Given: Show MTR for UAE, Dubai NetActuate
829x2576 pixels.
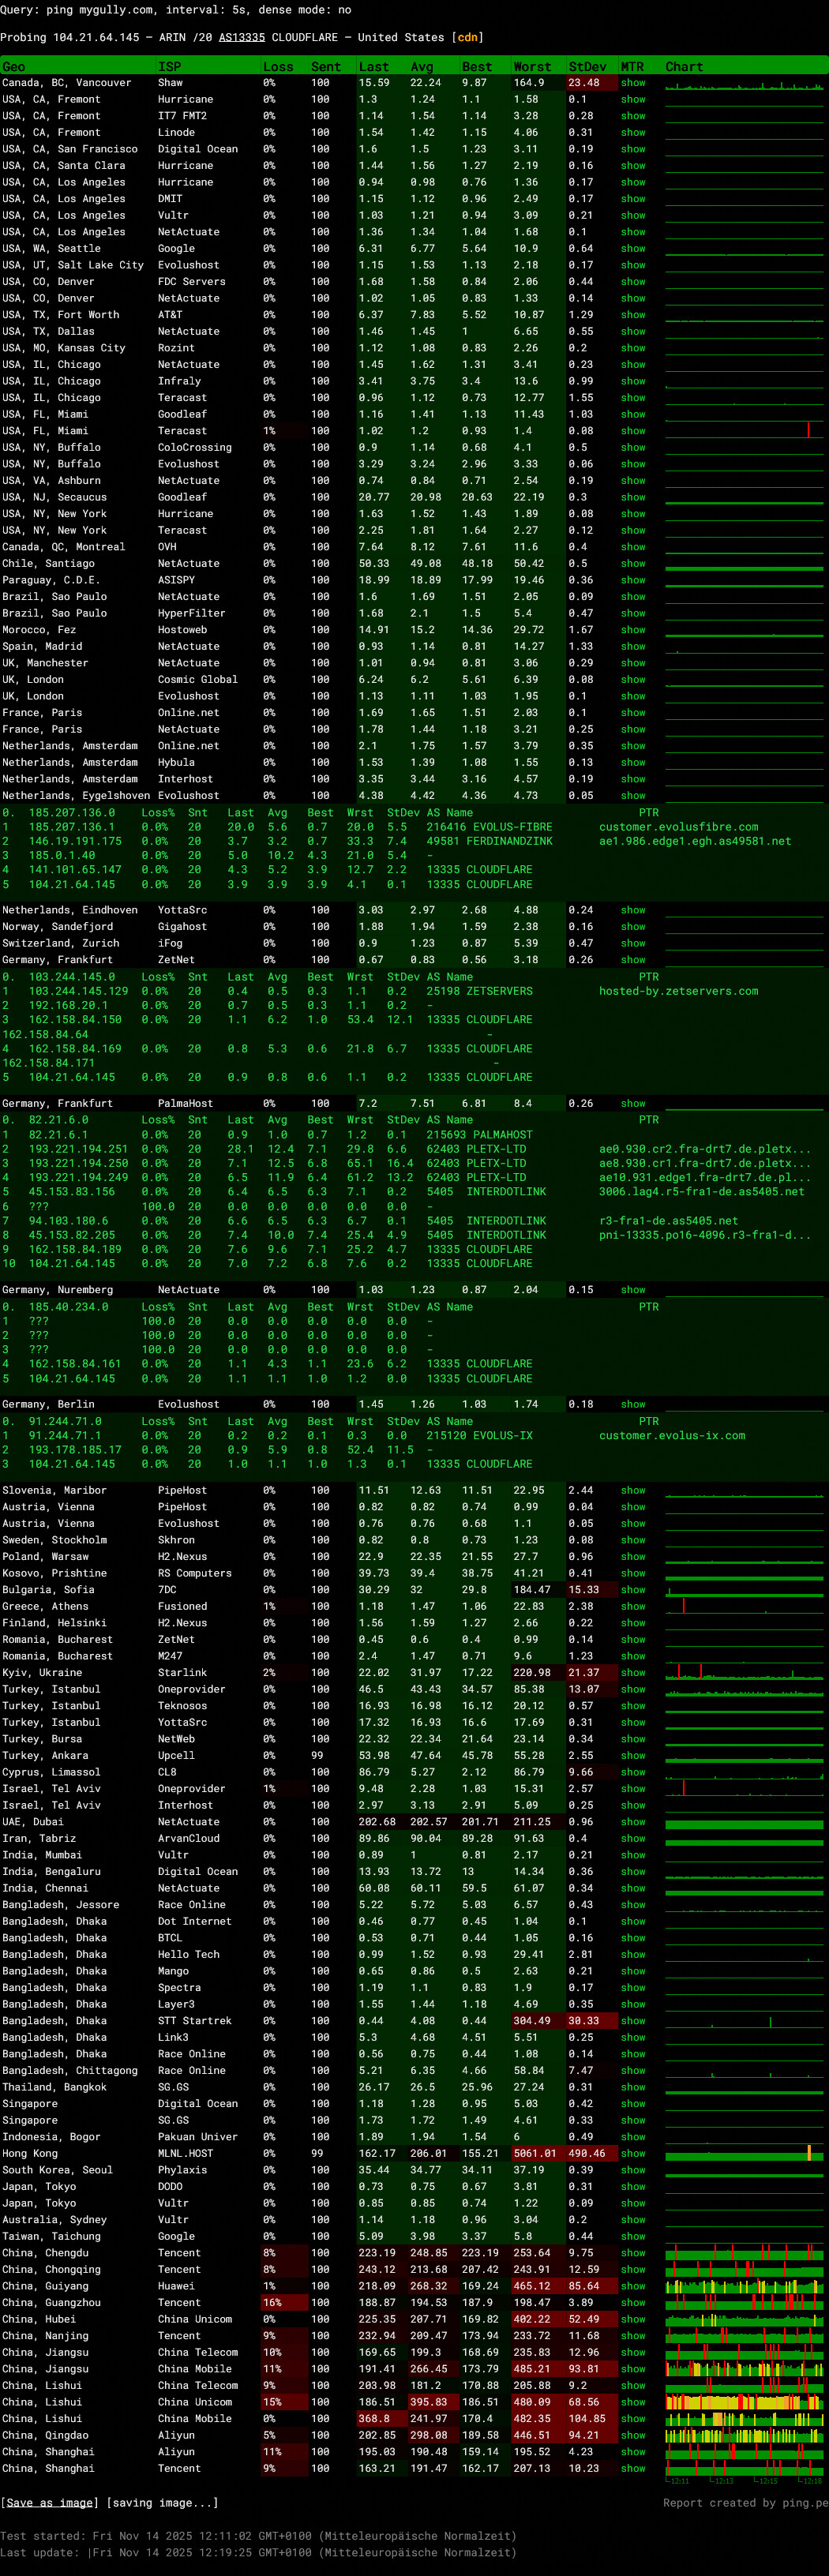Looking at the screenshot, I should click(x=633, y=1822).
